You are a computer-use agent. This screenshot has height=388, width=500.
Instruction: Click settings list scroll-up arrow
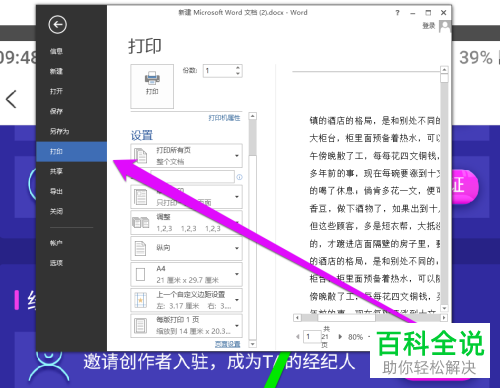point(253,116)
